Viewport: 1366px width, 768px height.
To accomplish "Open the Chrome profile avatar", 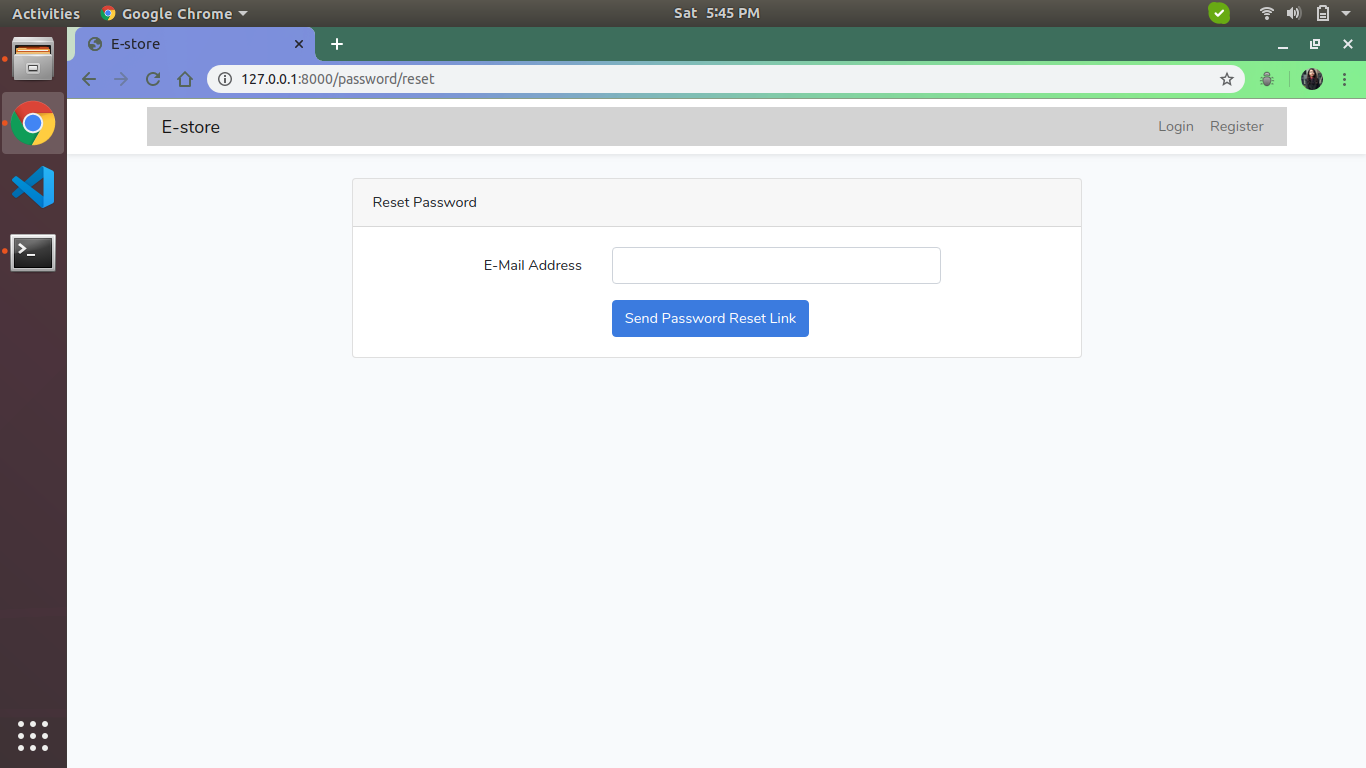I will click(1312, 79).
